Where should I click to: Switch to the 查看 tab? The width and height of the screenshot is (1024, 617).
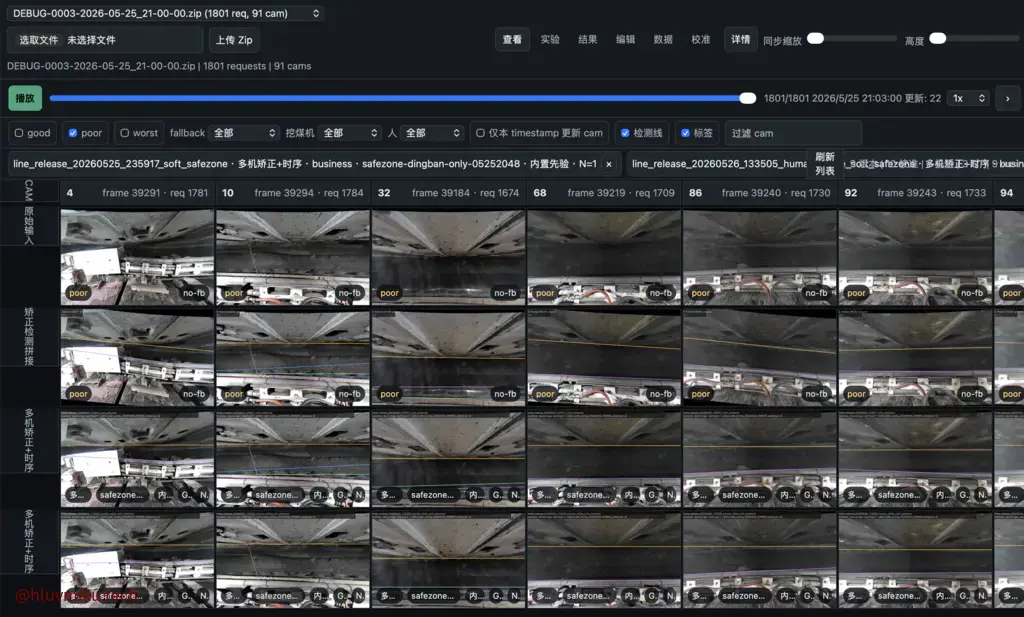pyautogui.click(x=512, y=39)
